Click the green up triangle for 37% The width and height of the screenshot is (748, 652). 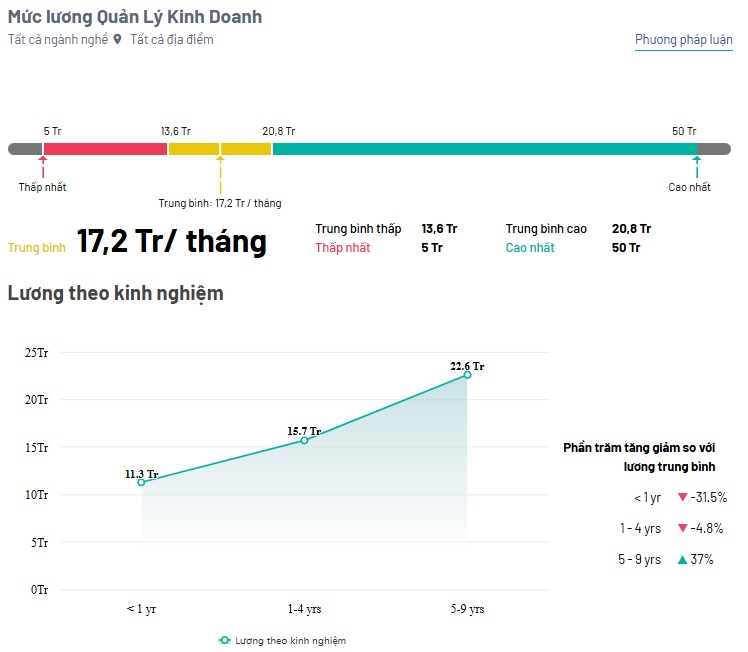click(683, 559)
